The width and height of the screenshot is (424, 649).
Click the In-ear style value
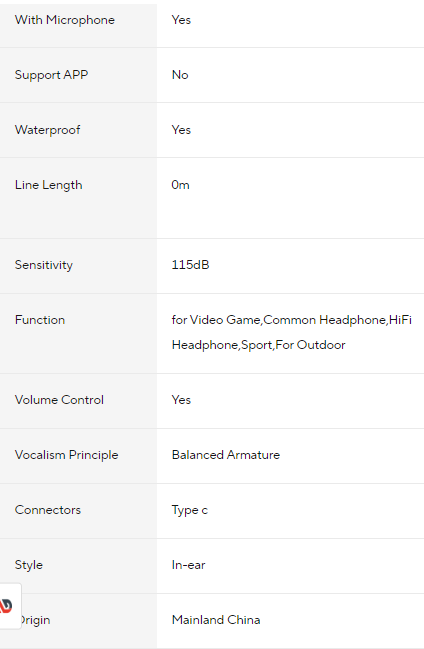coord(188,565)
